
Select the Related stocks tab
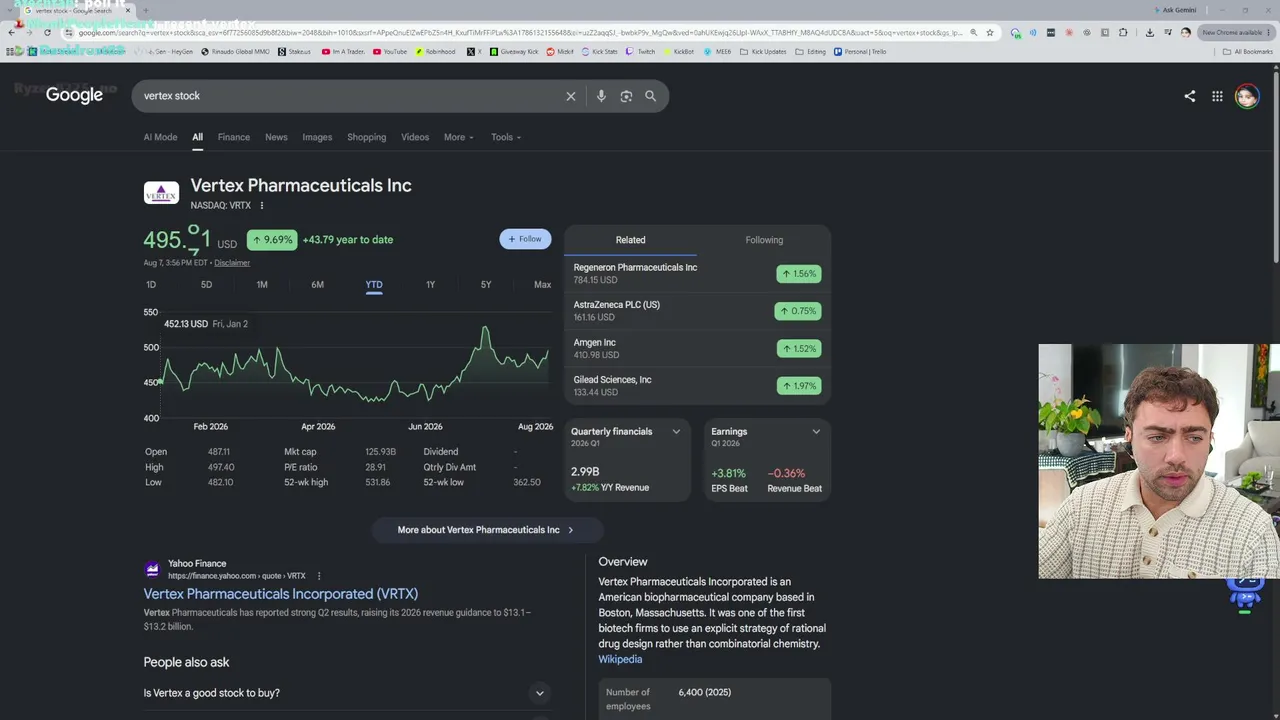[630, 240]
